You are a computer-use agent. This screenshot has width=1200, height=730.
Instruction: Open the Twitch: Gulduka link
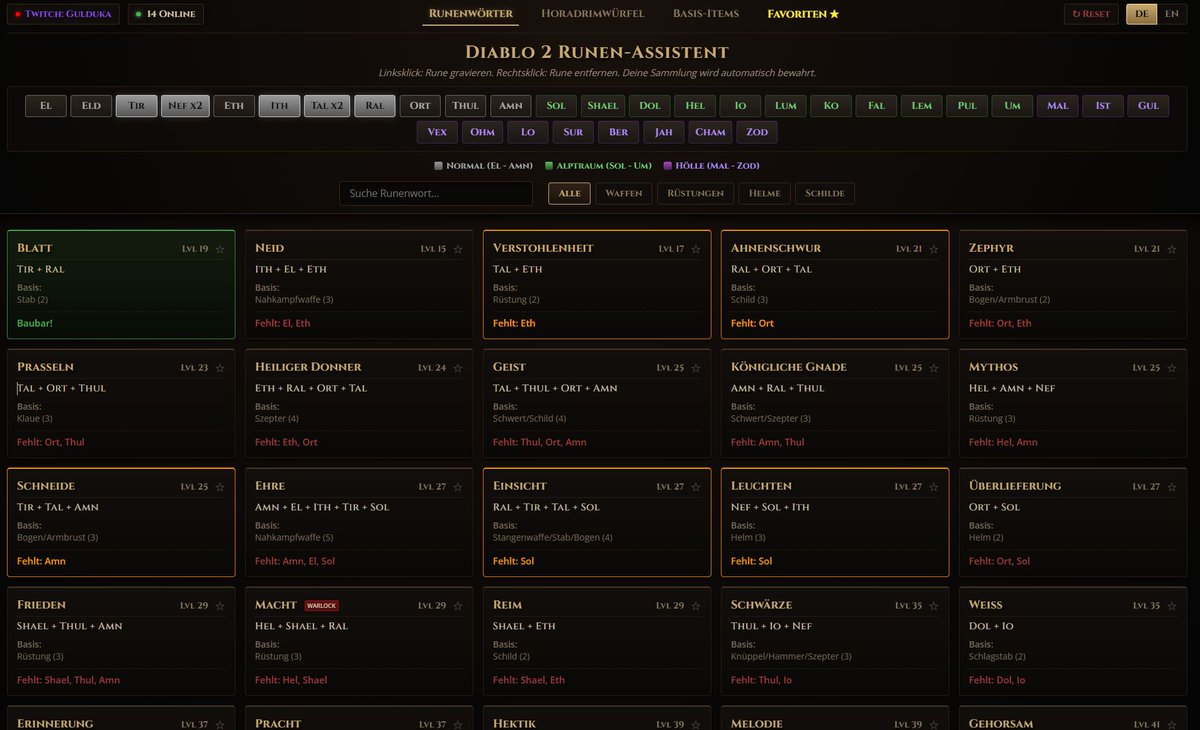[x=63, y=14]
